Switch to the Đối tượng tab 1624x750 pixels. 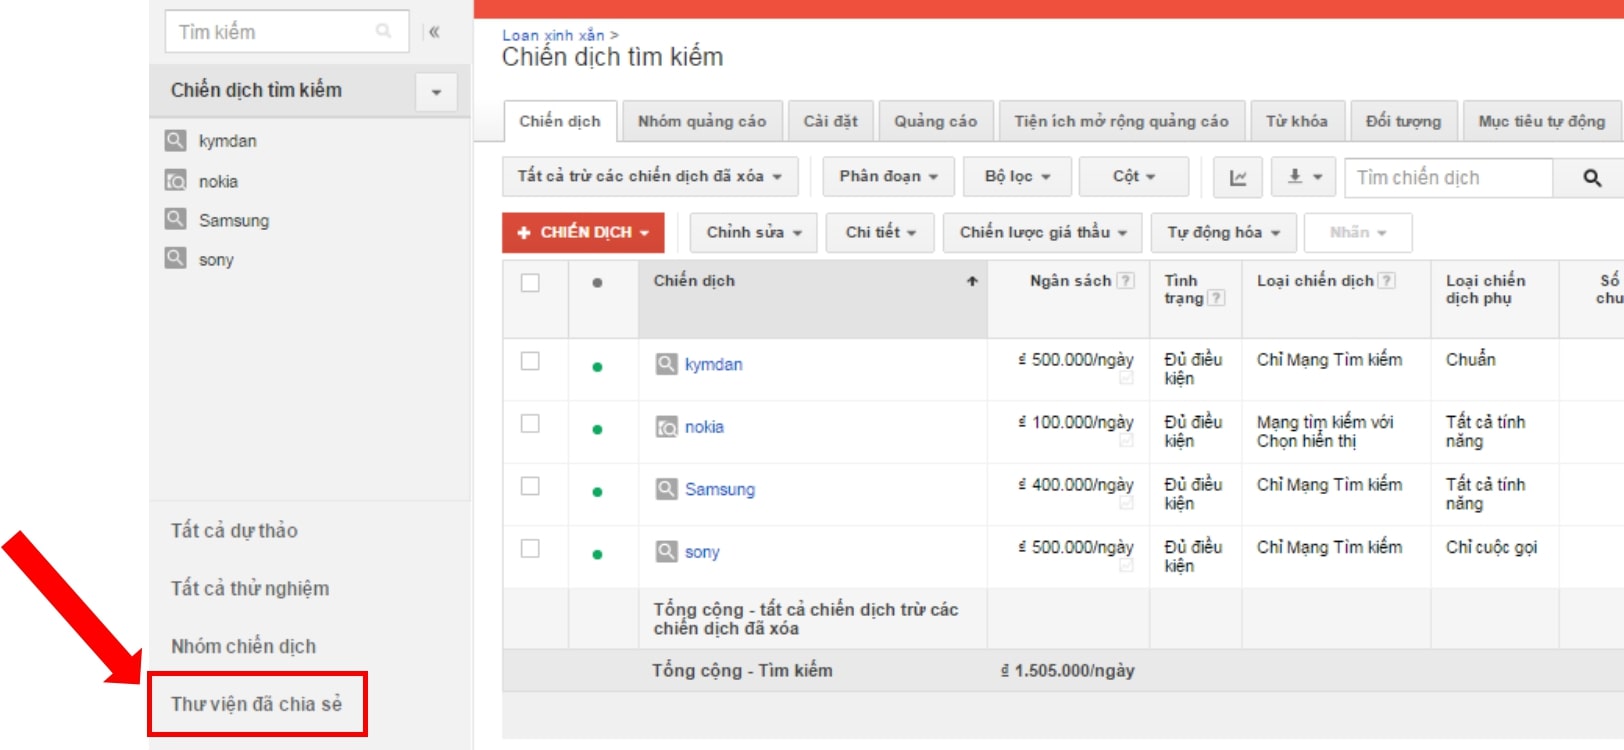click(x=1404, y=121)
